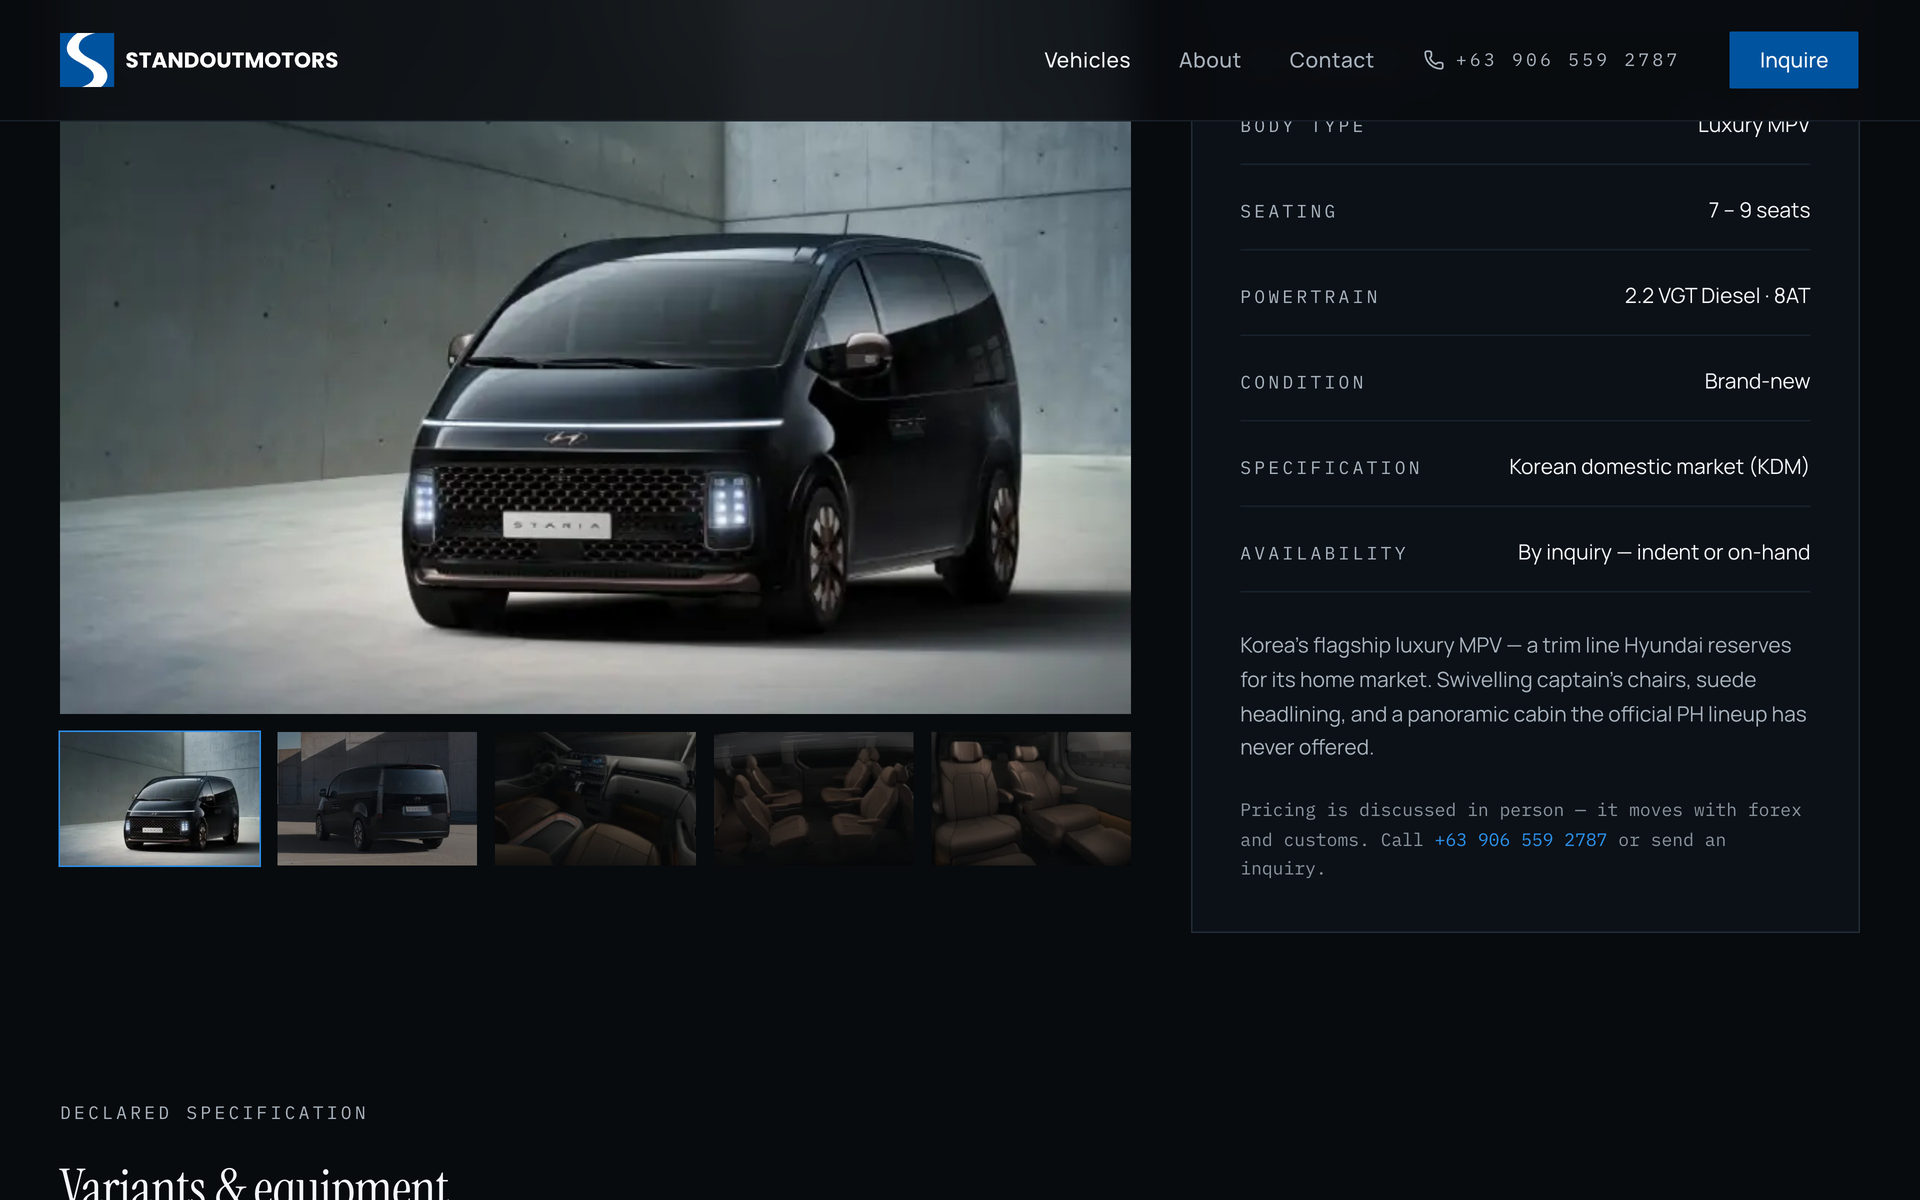Image resolution: width=1920 pixels, height=1200 pixels.
Task: Click the blue phone number in pricing note
Action: tap(1520, 840)
